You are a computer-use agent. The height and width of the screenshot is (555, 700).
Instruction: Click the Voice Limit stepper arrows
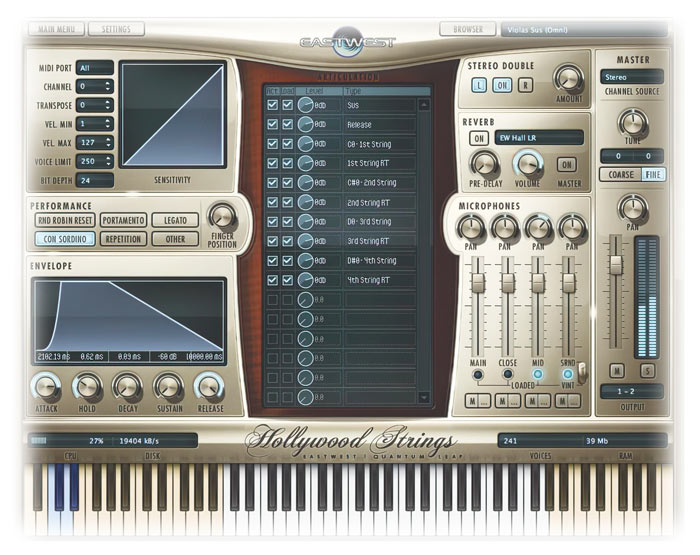(108, 161)
